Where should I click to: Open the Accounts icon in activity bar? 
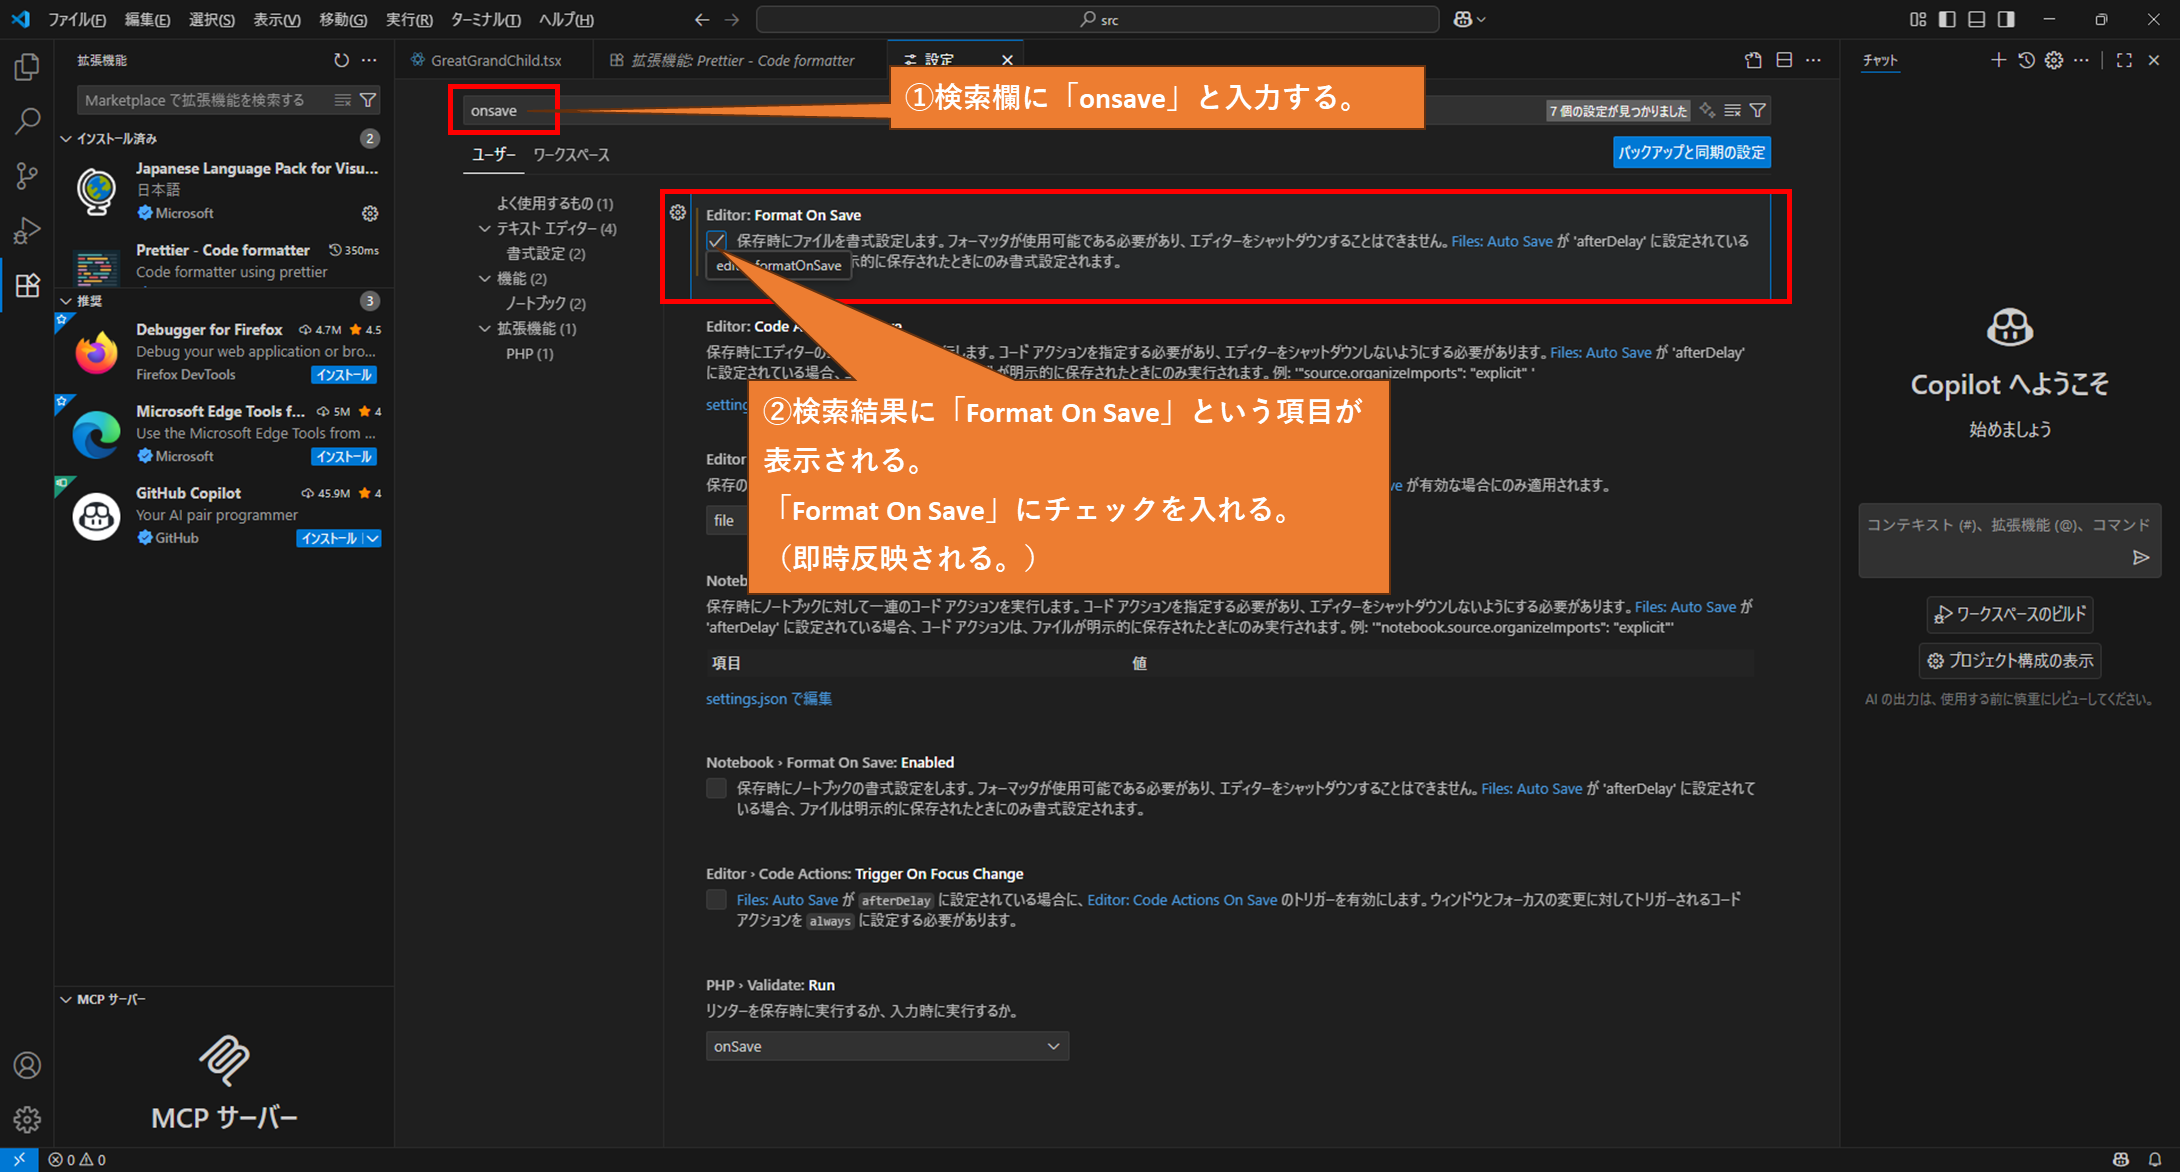[x=27, y=1065]
